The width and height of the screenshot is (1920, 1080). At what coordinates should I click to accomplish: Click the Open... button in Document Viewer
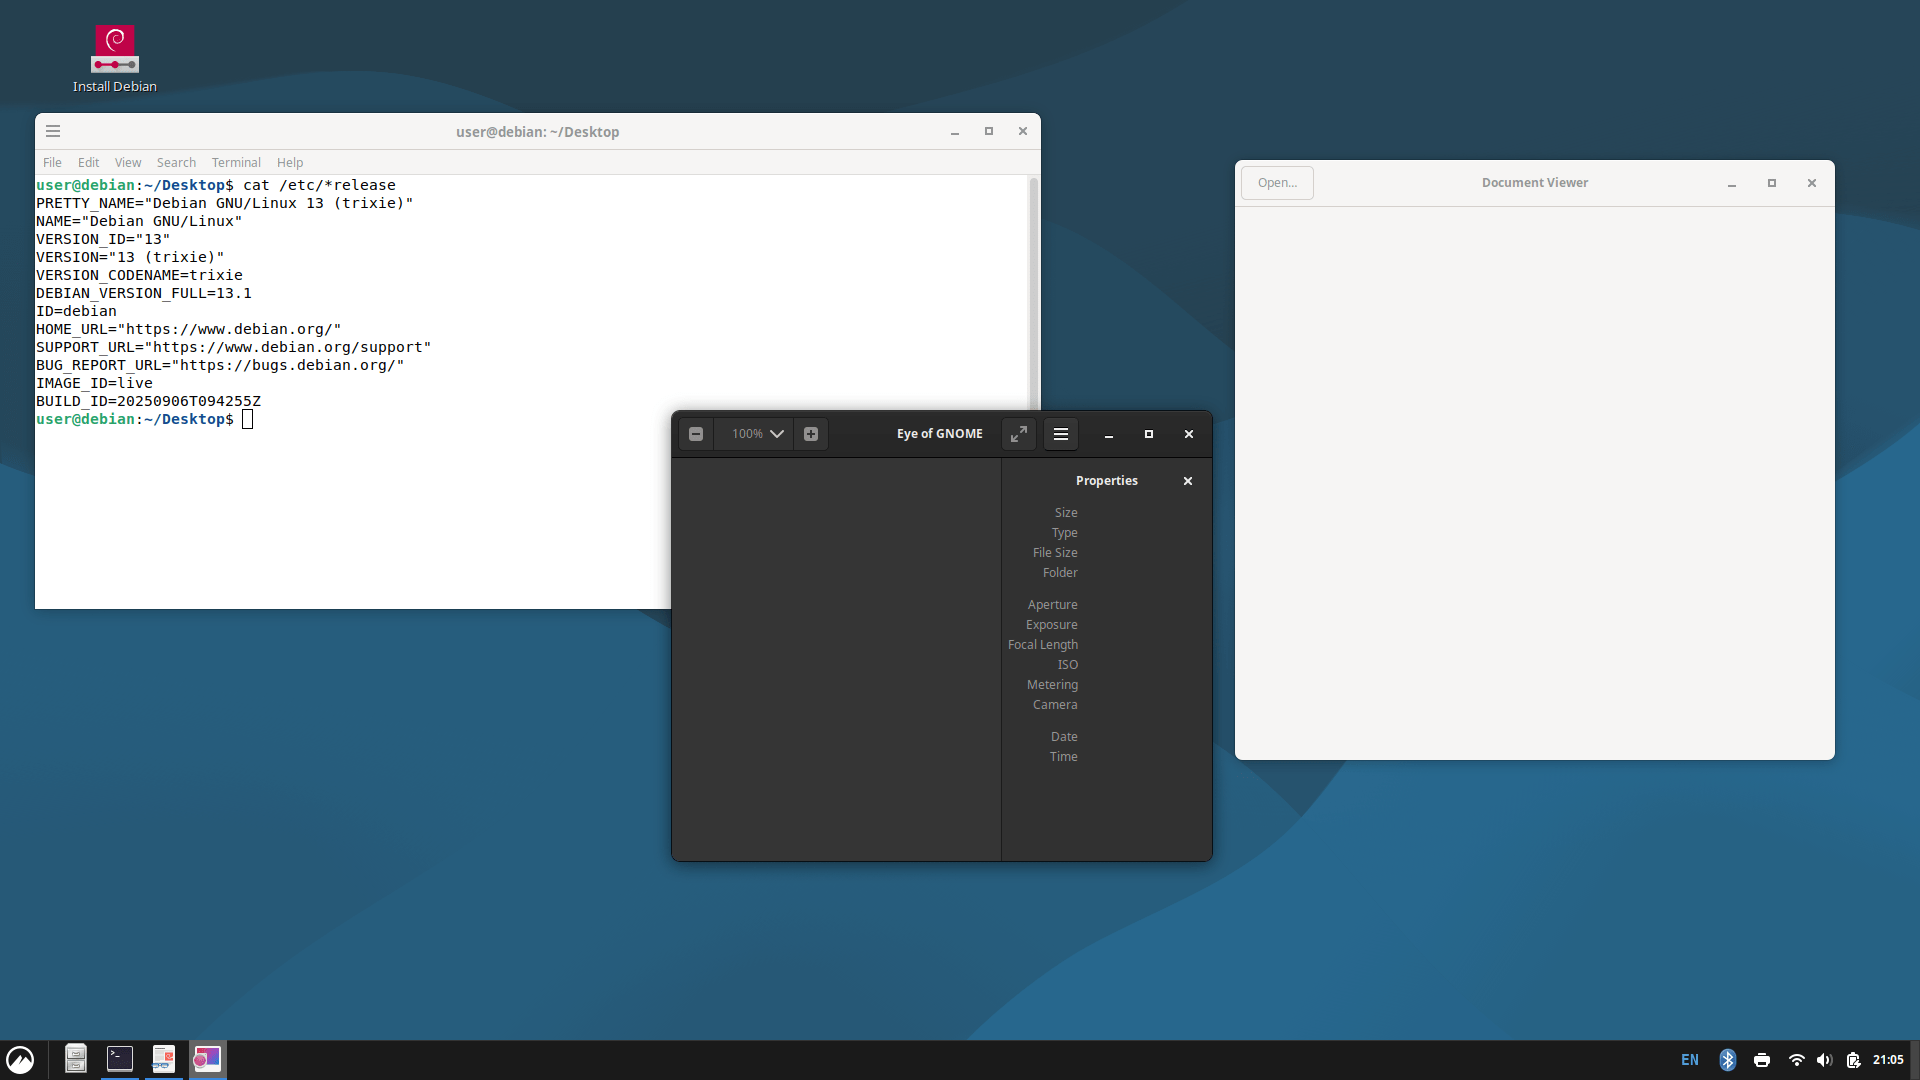pyautogui.click(x=1277, y=183)
